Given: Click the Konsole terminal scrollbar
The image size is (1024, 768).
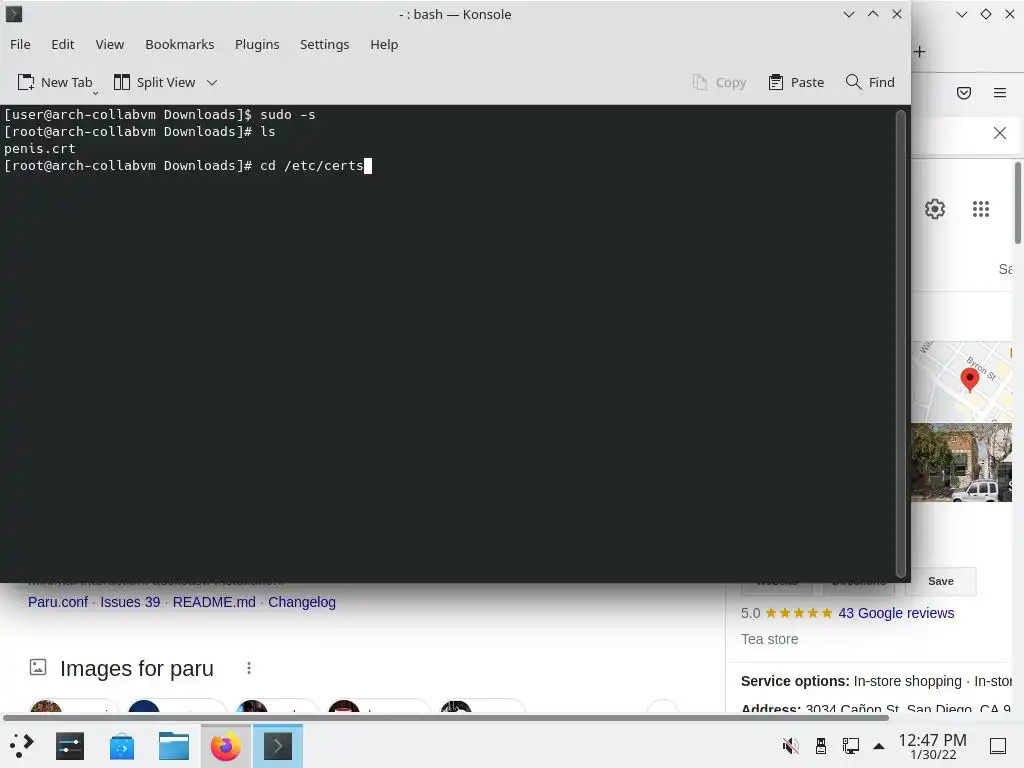Looking at the screenshot, I should 901,344.
